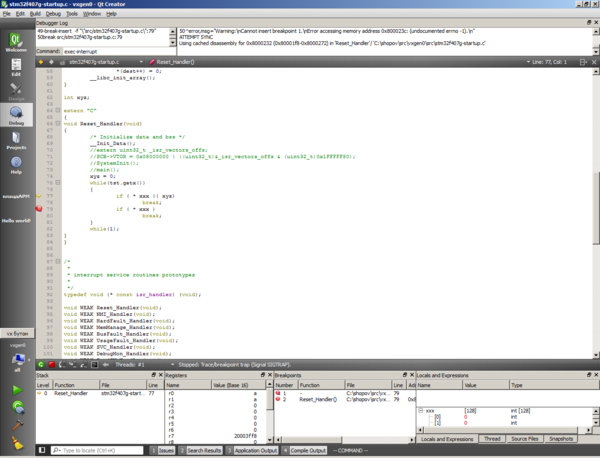Go forward with editor navigation arrow
Screen dimensions: 600x458
[x=51, y=62]
